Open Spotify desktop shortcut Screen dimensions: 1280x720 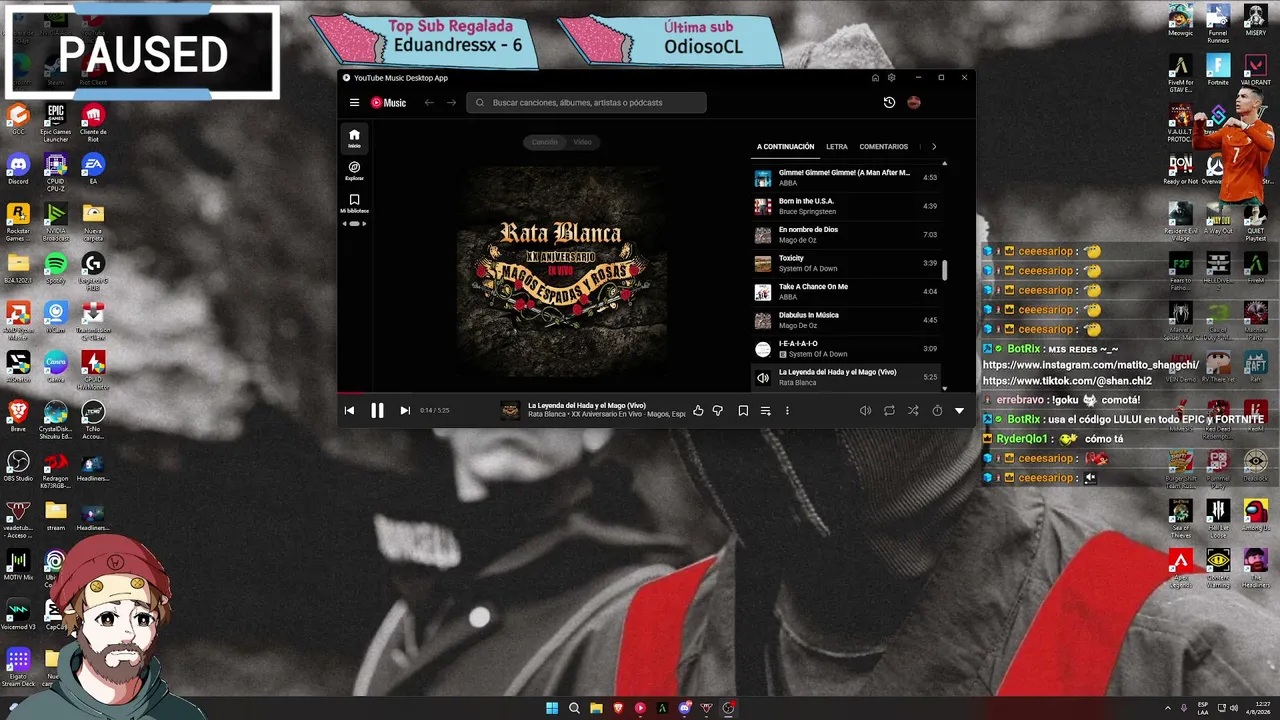pos(55,267)
